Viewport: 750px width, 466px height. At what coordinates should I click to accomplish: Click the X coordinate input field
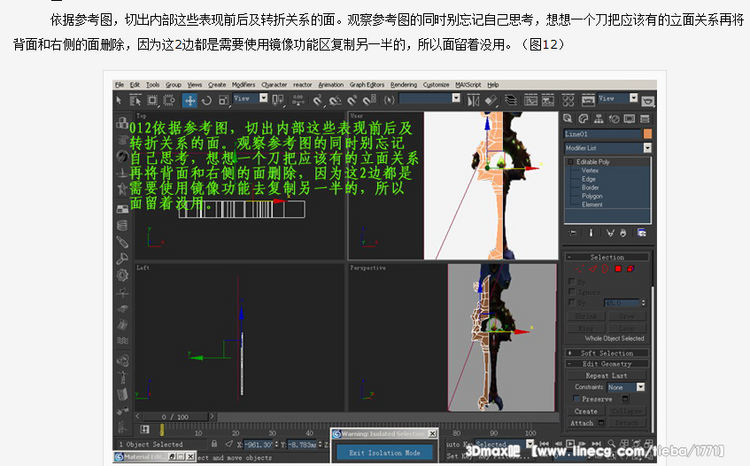pyautogui.click(x=258, y=444)
